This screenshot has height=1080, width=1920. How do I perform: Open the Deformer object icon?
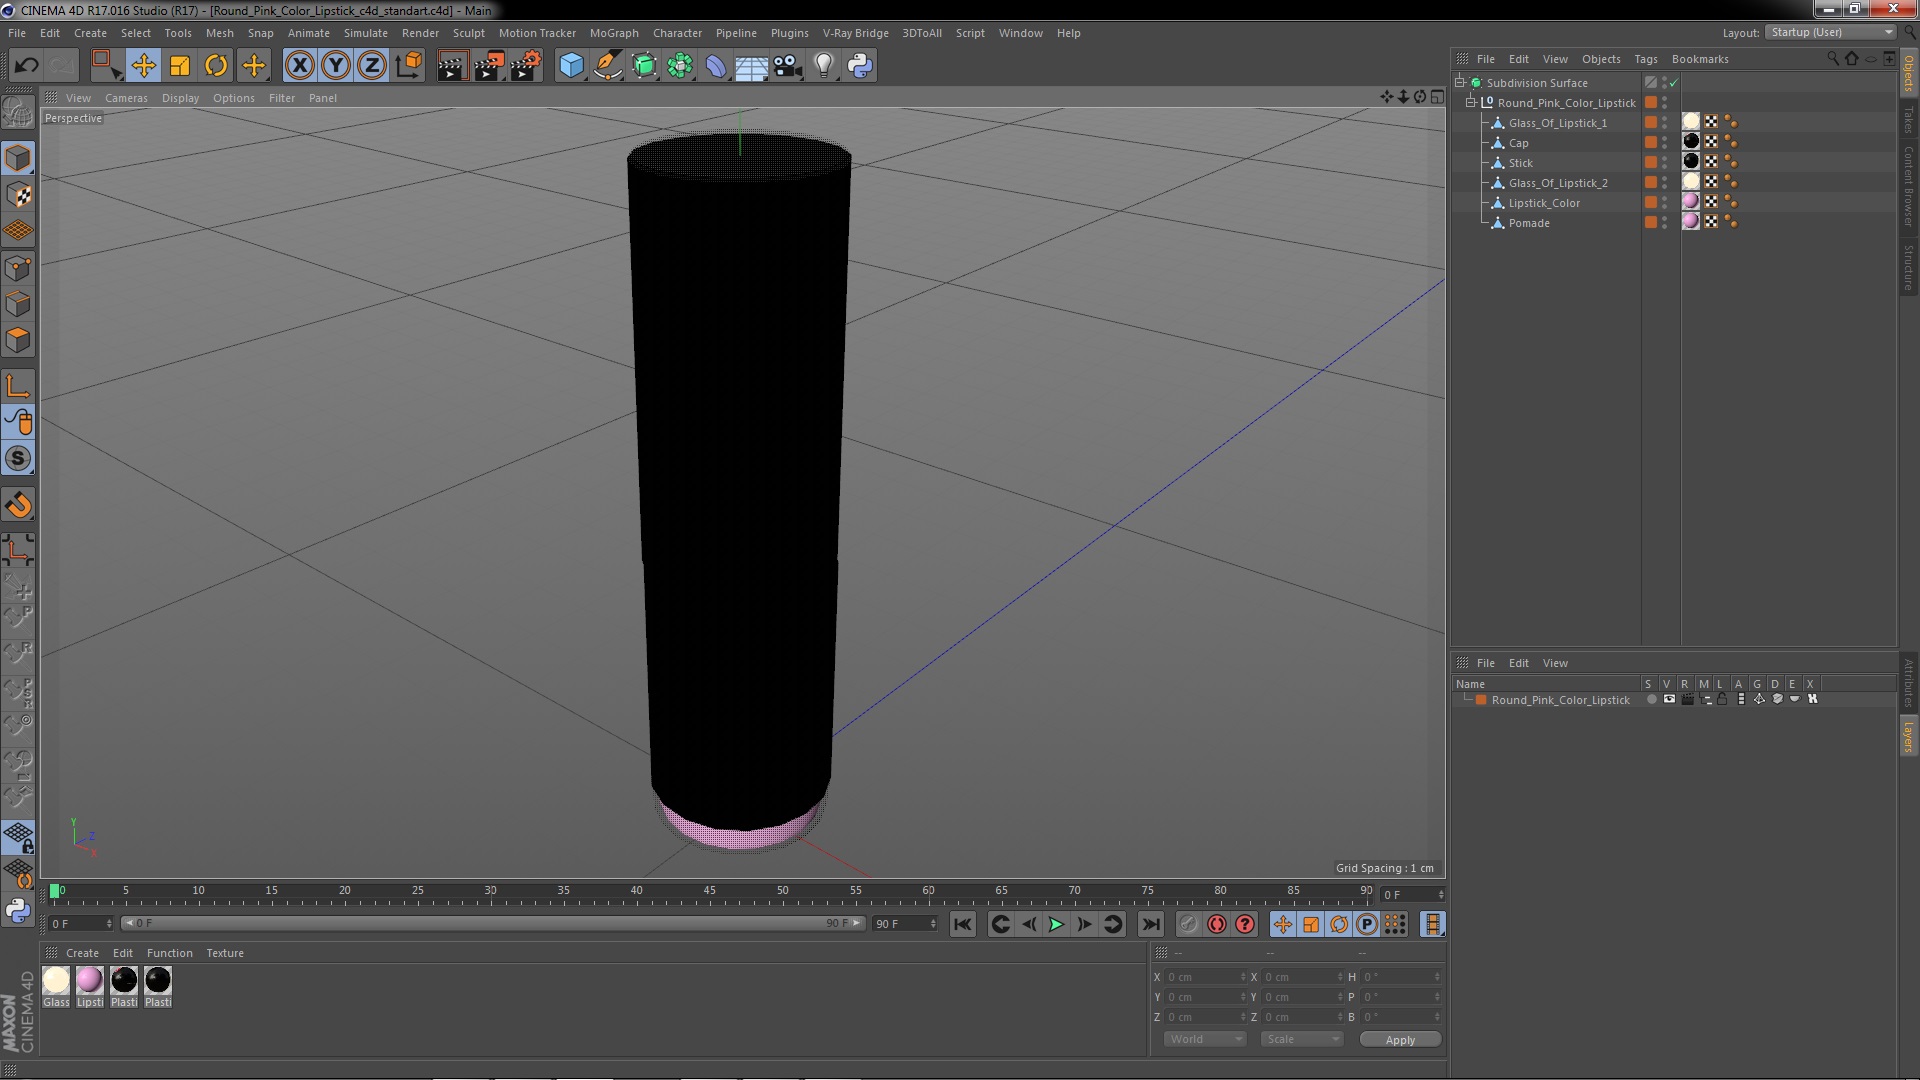point(716,66)
